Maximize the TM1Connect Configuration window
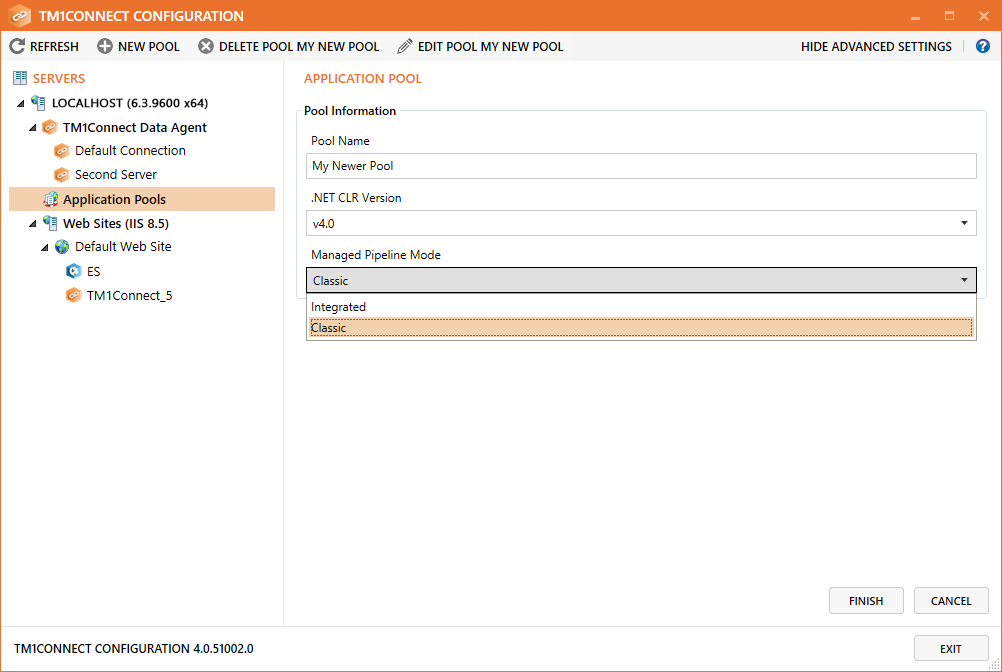Viewport: 1002px width, 672px height. (x=950, y=16)
